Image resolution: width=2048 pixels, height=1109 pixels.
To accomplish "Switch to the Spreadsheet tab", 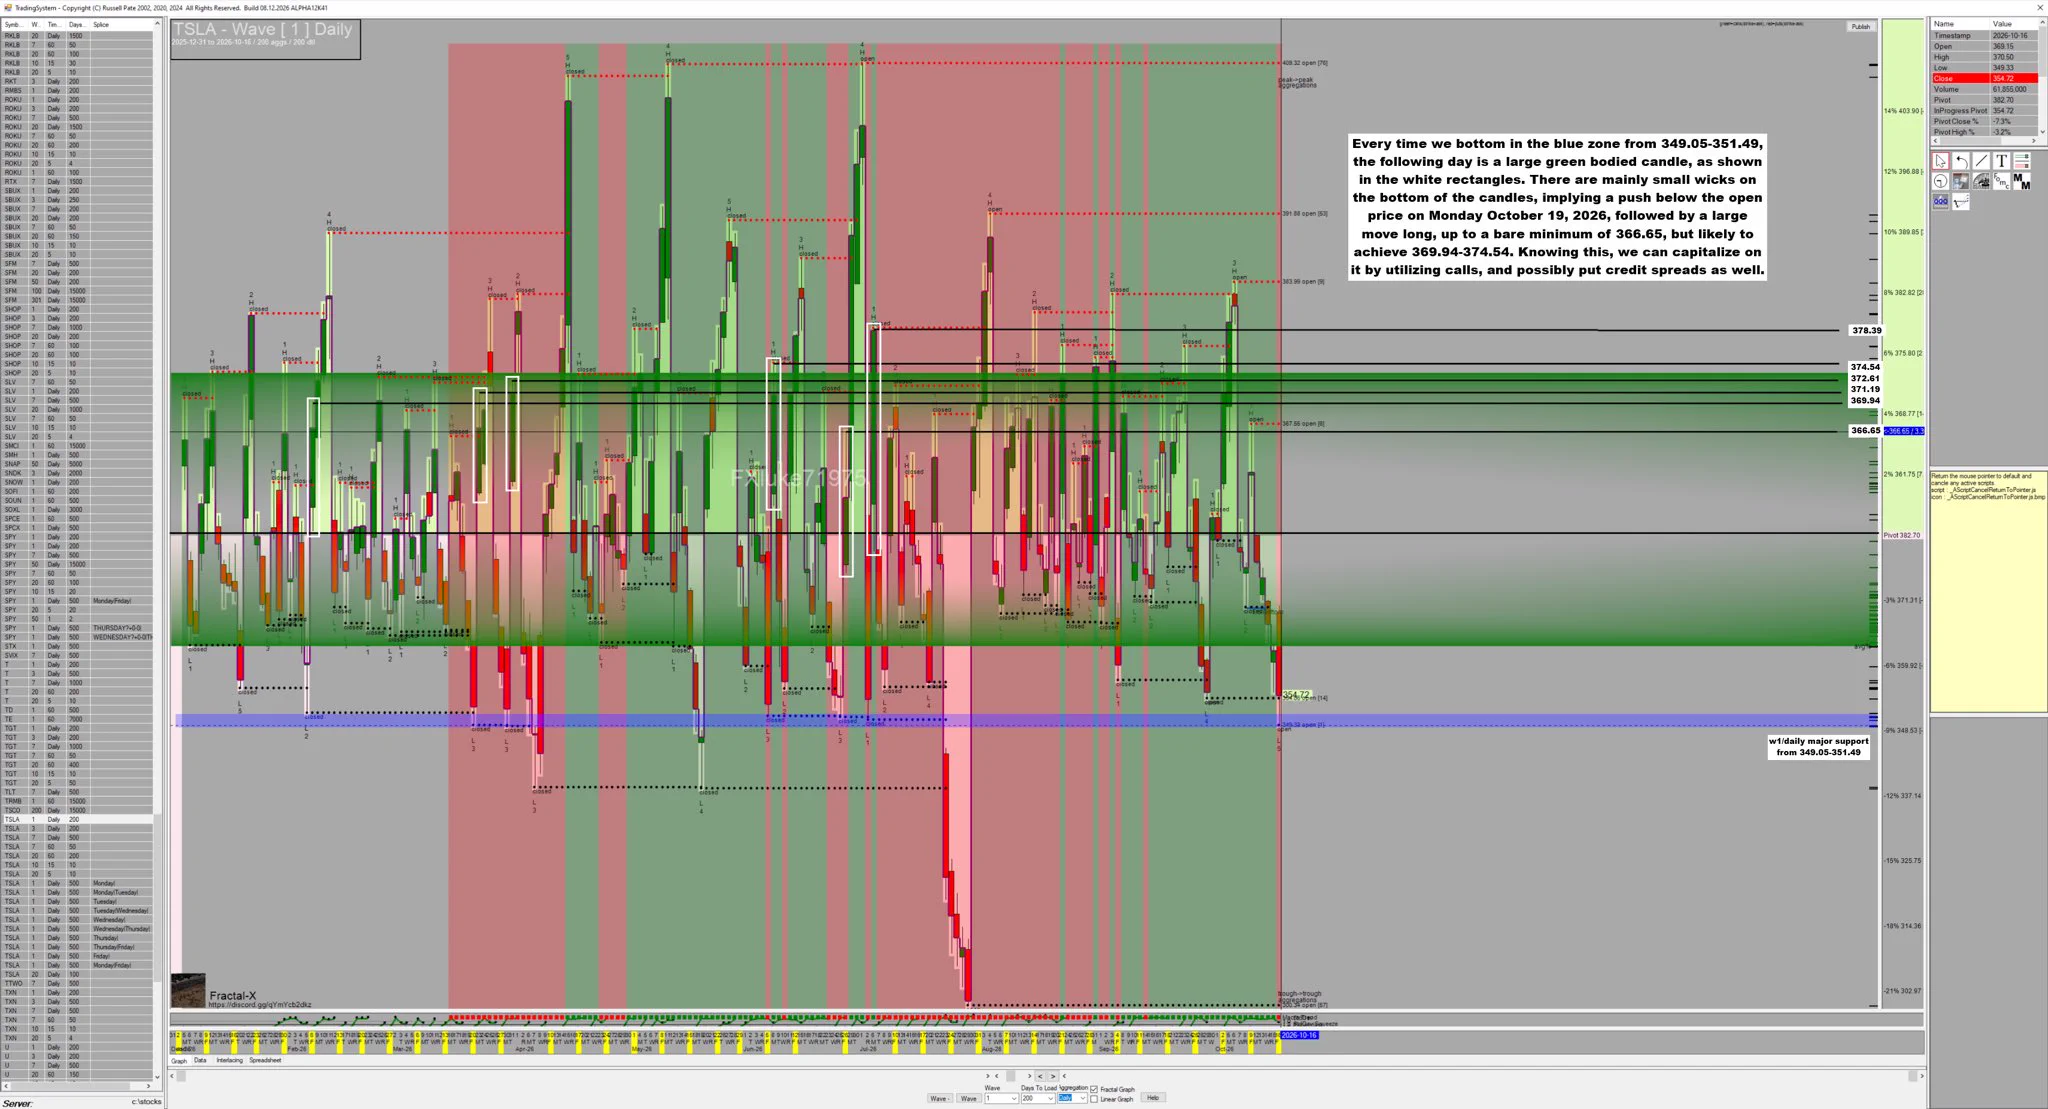I will [x=265, y=1061].
